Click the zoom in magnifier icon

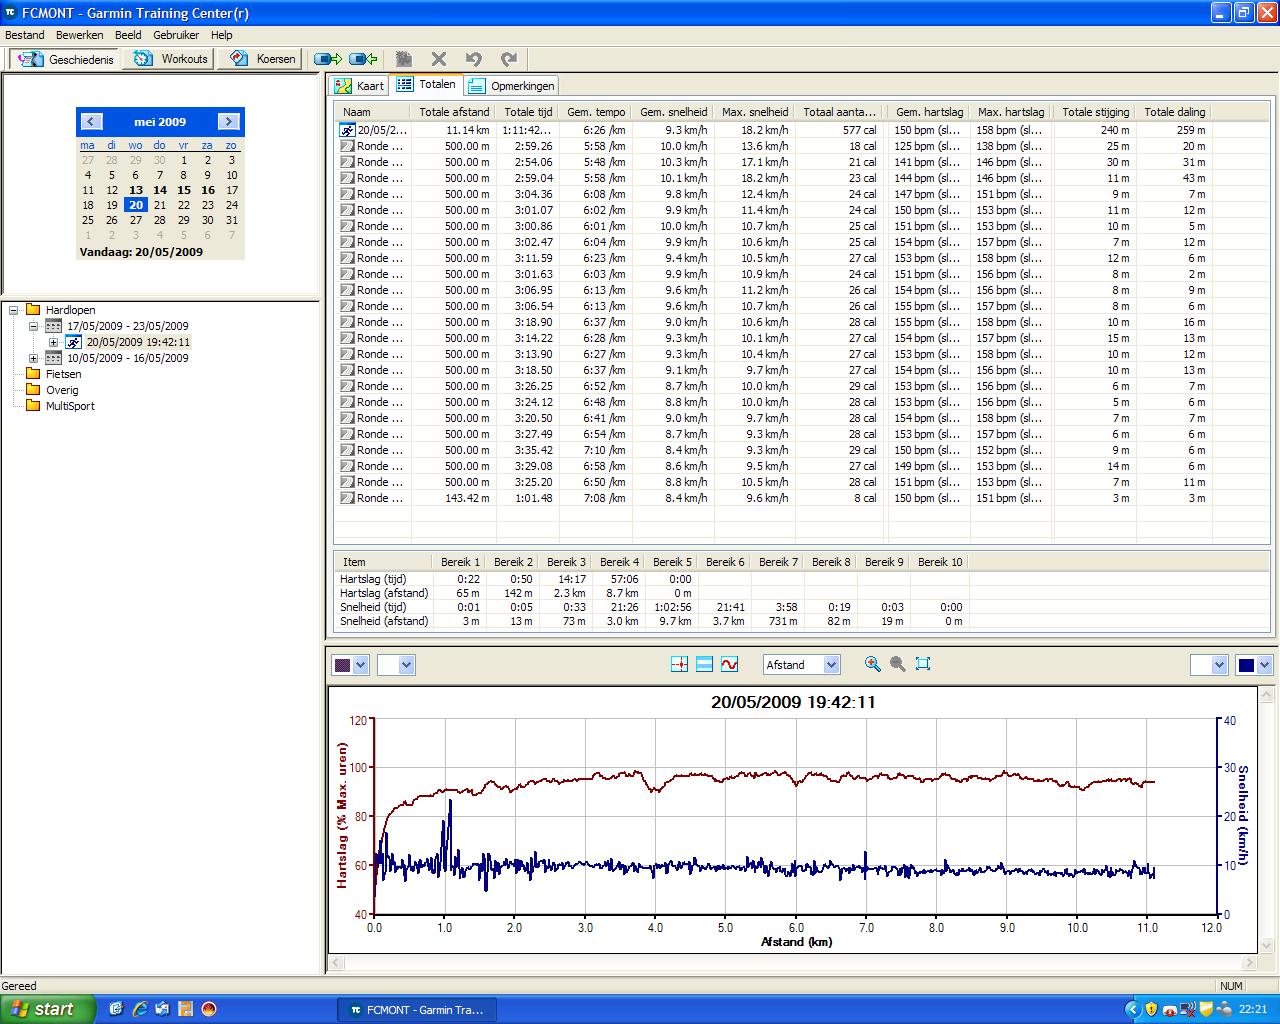pyautogui.click(x=873, y=664)
